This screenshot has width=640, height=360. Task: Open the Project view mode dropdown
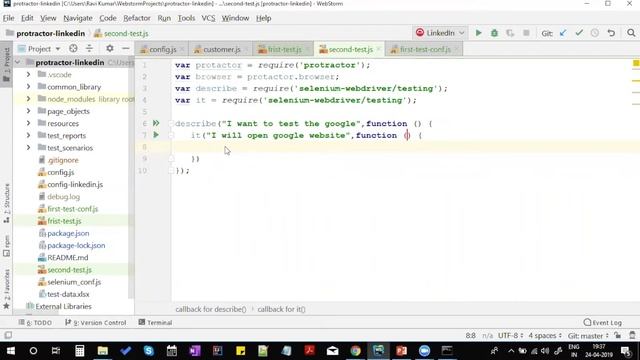tap(39, 49)
